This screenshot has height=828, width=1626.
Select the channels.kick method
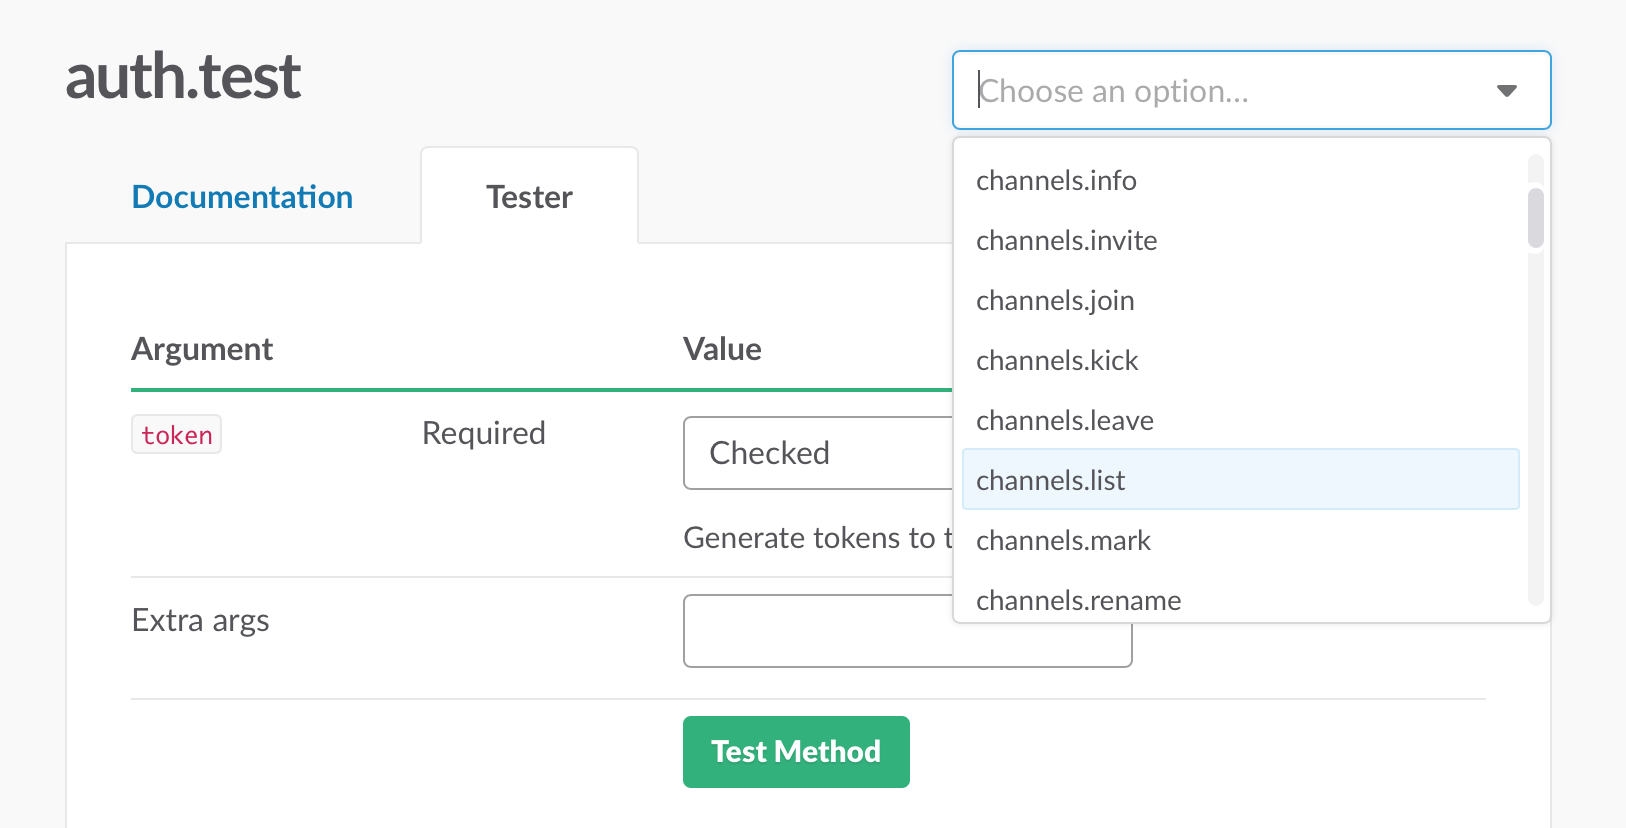click(1057, 361)
